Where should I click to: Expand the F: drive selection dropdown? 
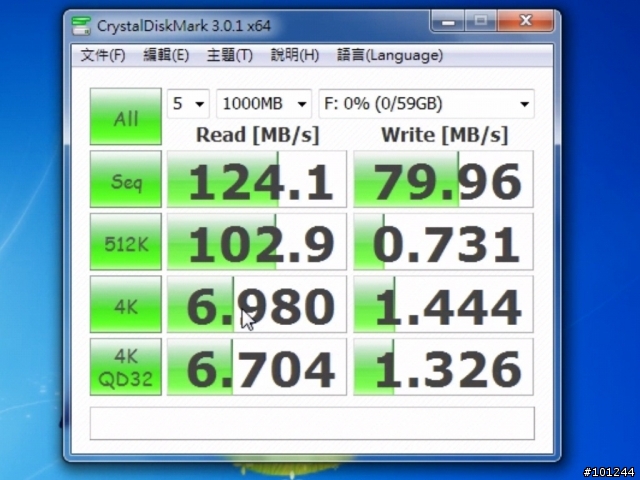(427, 104)
